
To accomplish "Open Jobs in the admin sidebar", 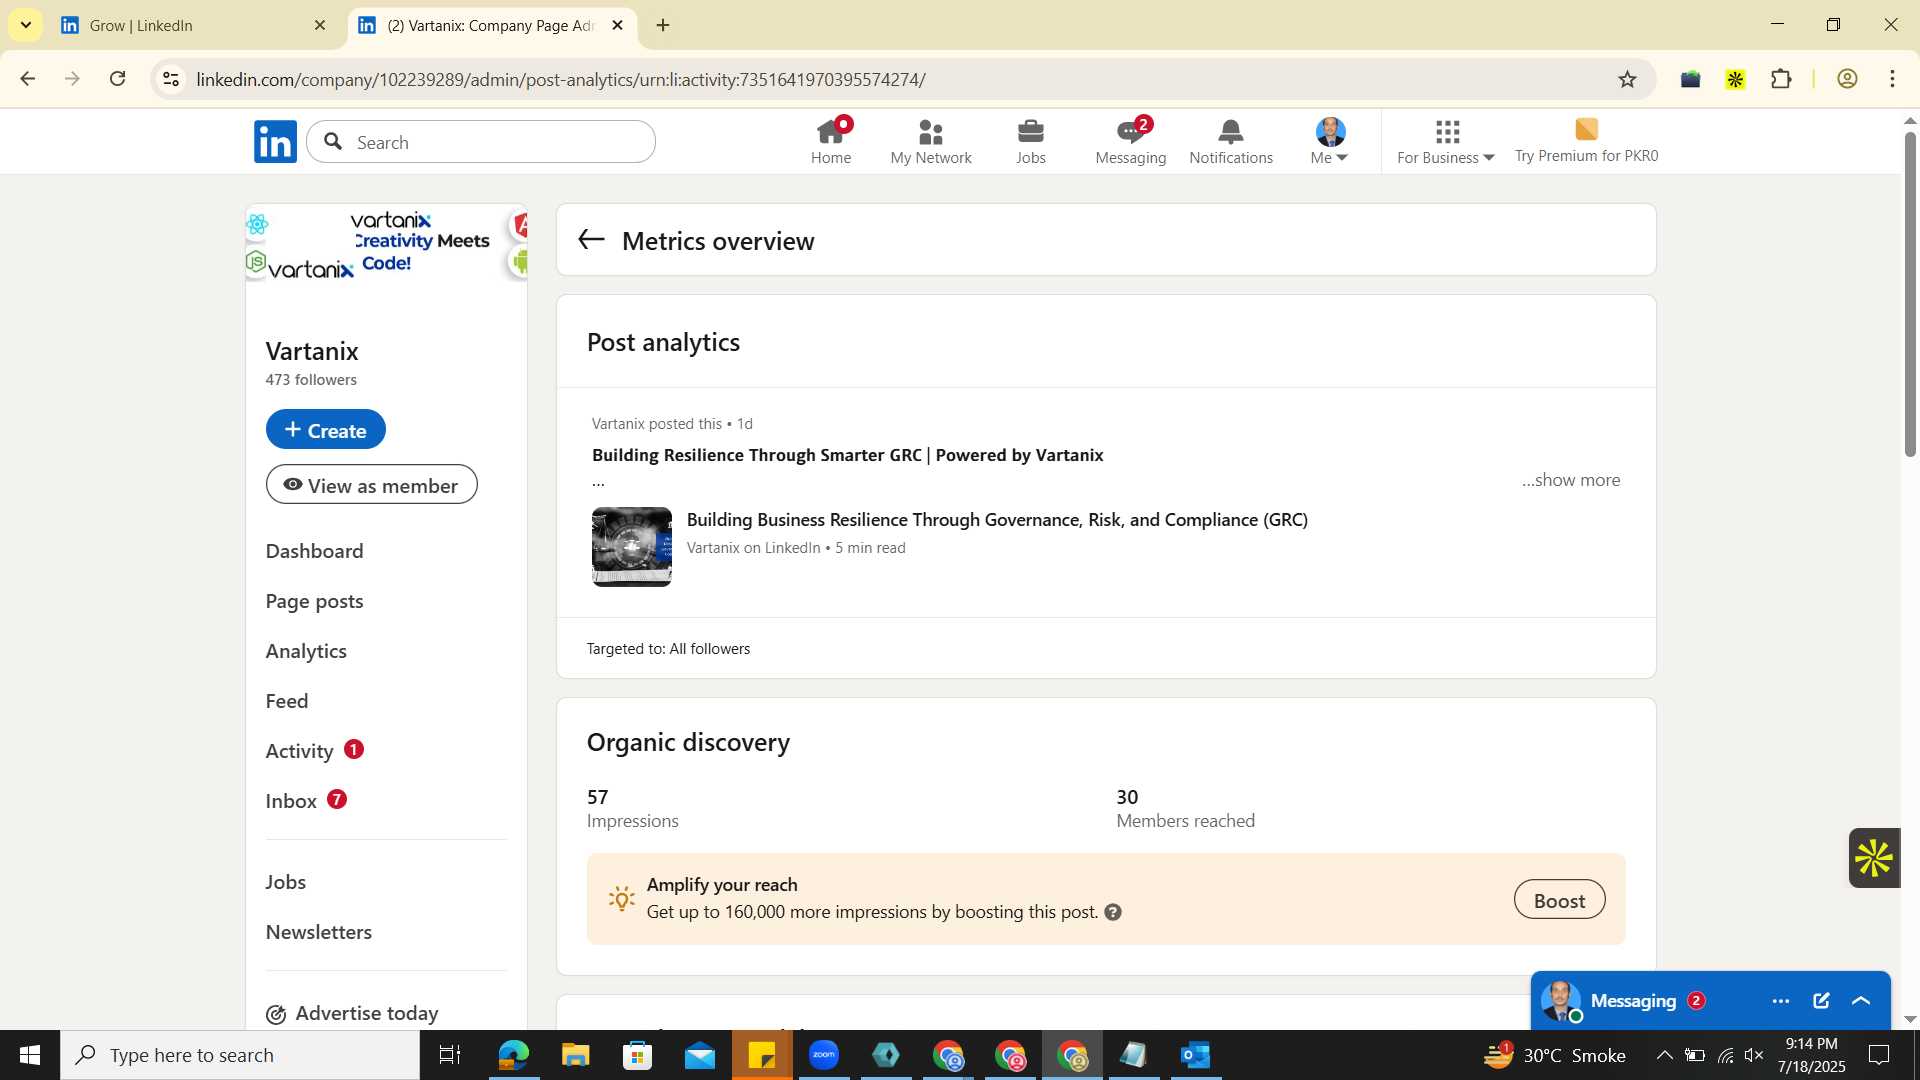I will [x=286, y=882].
